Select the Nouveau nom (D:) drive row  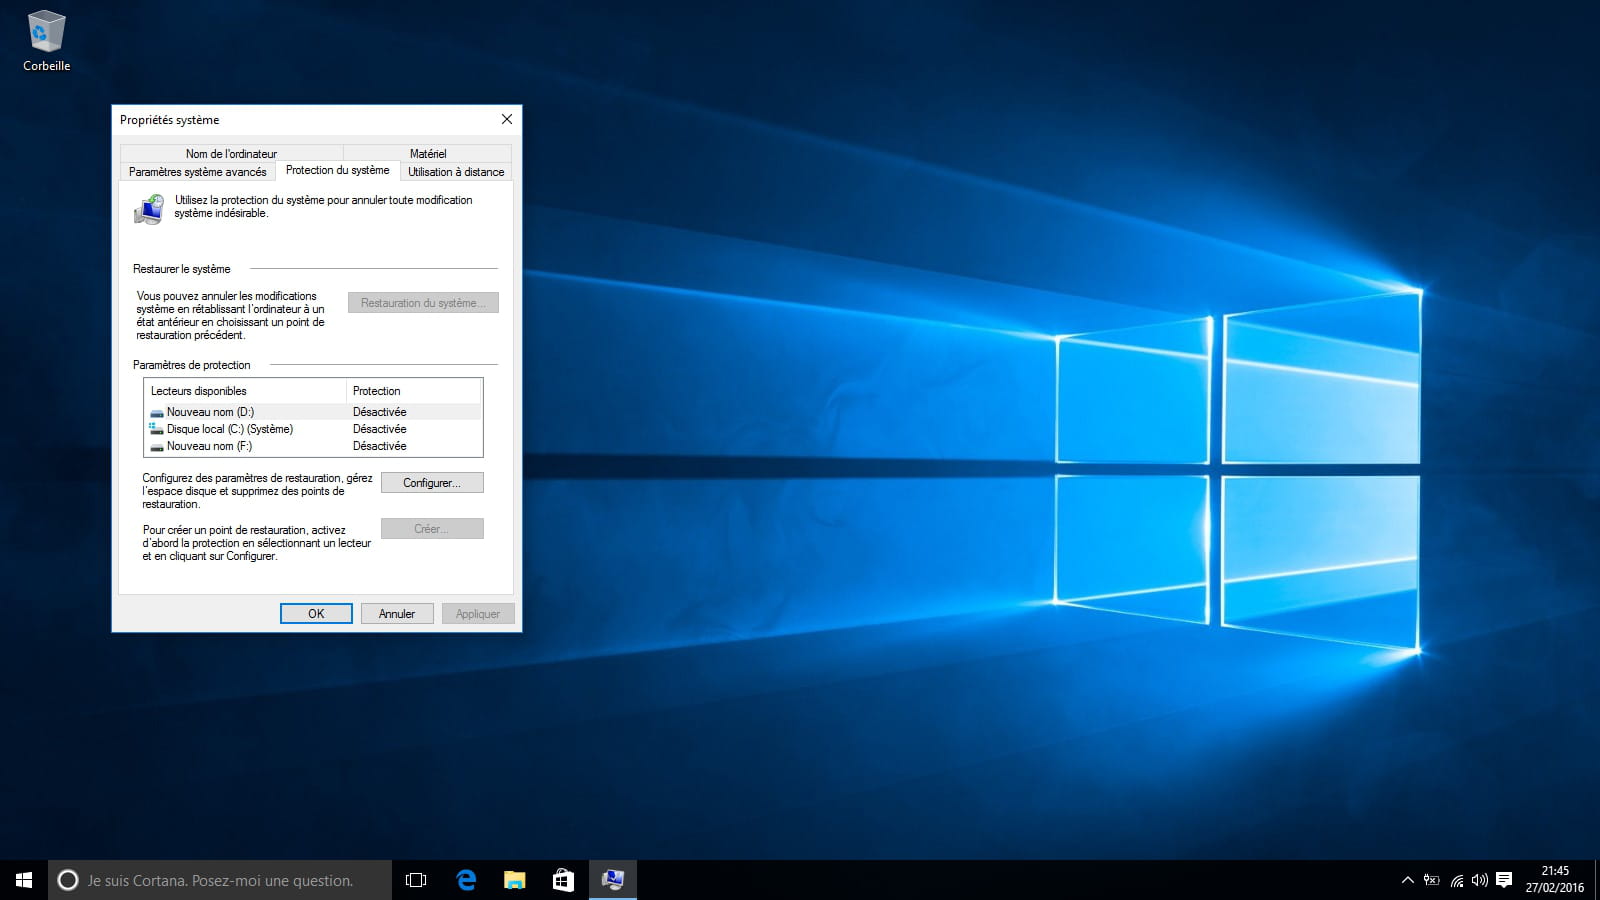(314, 412)
